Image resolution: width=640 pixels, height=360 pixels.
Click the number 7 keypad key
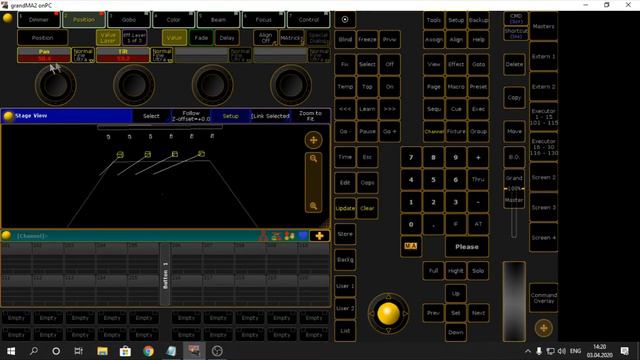pyautogui.click(x=411, y=157)
